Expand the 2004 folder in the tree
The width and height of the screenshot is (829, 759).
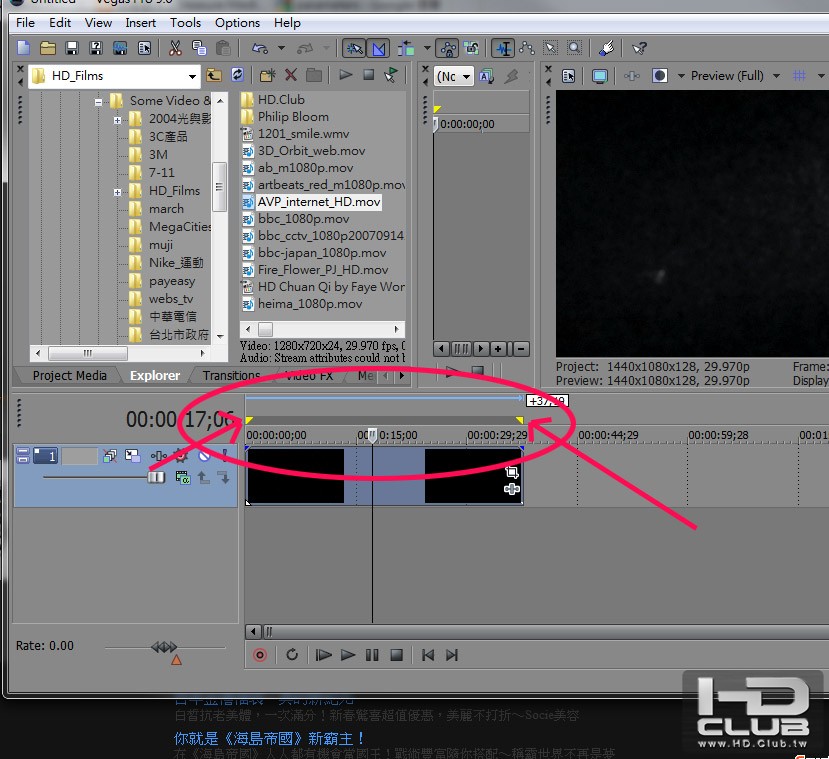pyautogui.click(x=117, y=121)
